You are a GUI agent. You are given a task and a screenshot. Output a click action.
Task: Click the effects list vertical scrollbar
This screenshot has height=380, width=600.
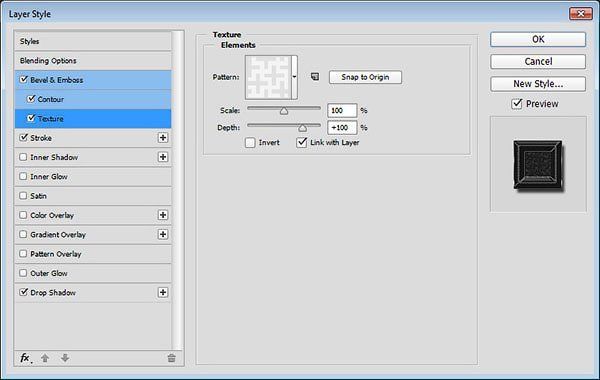[176, 190]
